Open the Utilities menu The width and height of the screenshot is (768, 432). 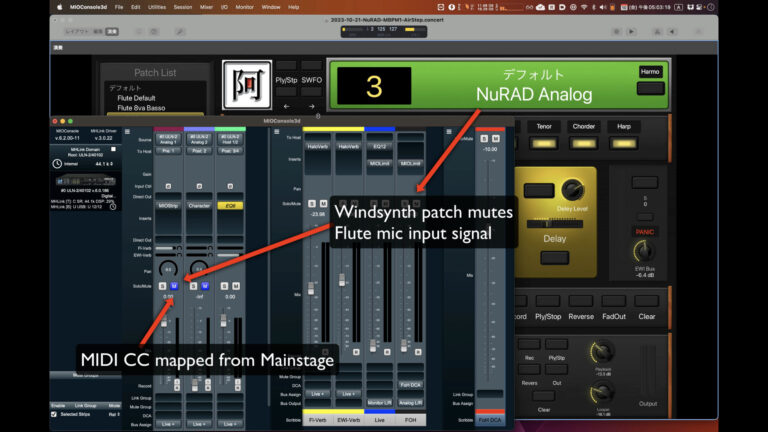(157, 7)
